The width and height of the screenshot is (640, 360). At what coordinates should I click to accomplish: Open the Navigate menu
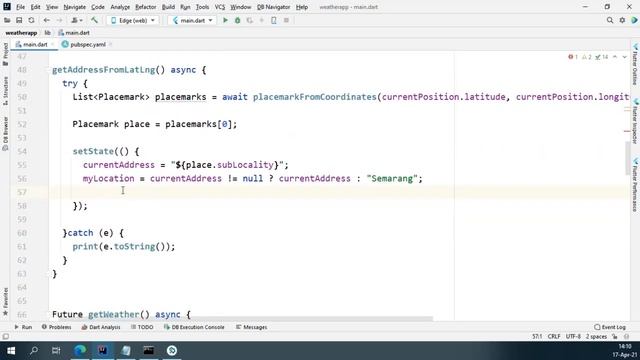coord(75,7)
